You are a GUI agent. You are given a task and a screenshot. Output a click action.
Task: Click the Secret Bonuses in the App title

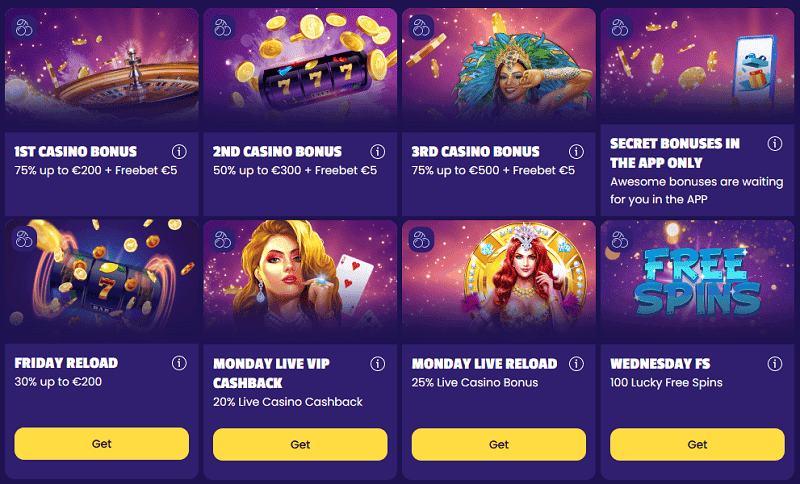pyautogui.click(x=674, y=152)
